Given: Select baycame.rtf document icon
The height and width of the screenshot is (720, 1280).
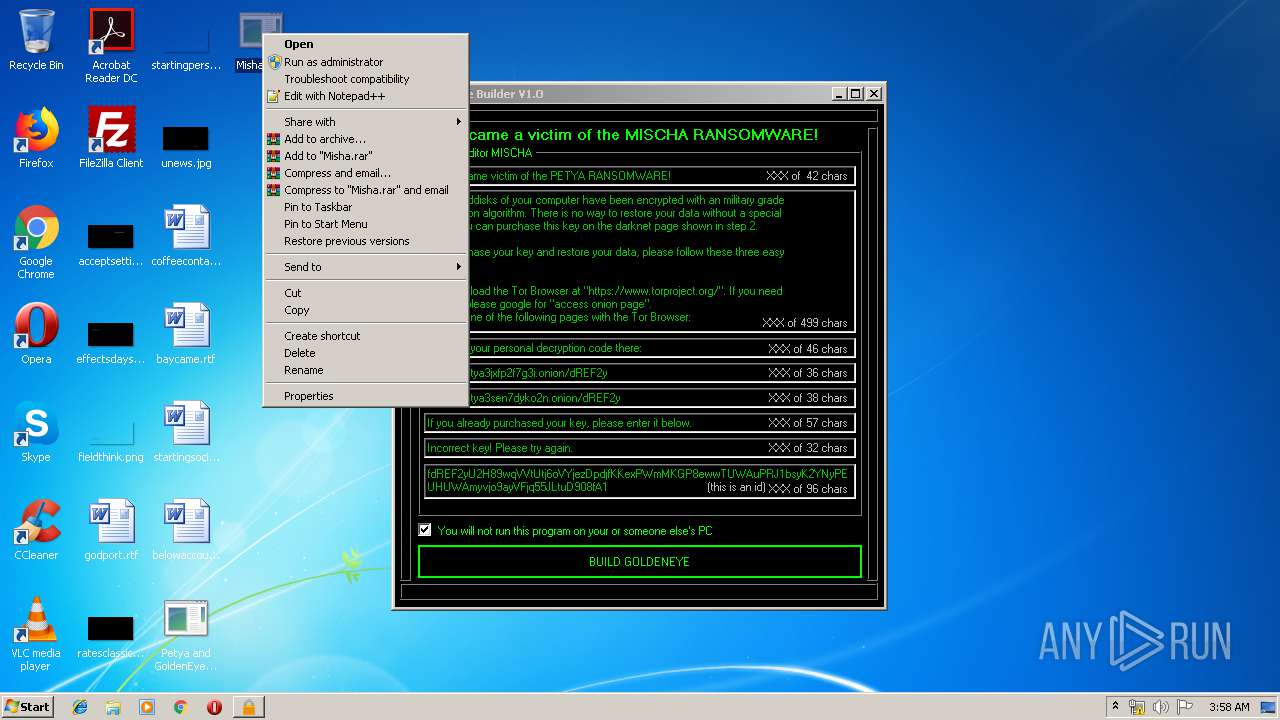Looking at the screenshot, I should coord(186,334).
